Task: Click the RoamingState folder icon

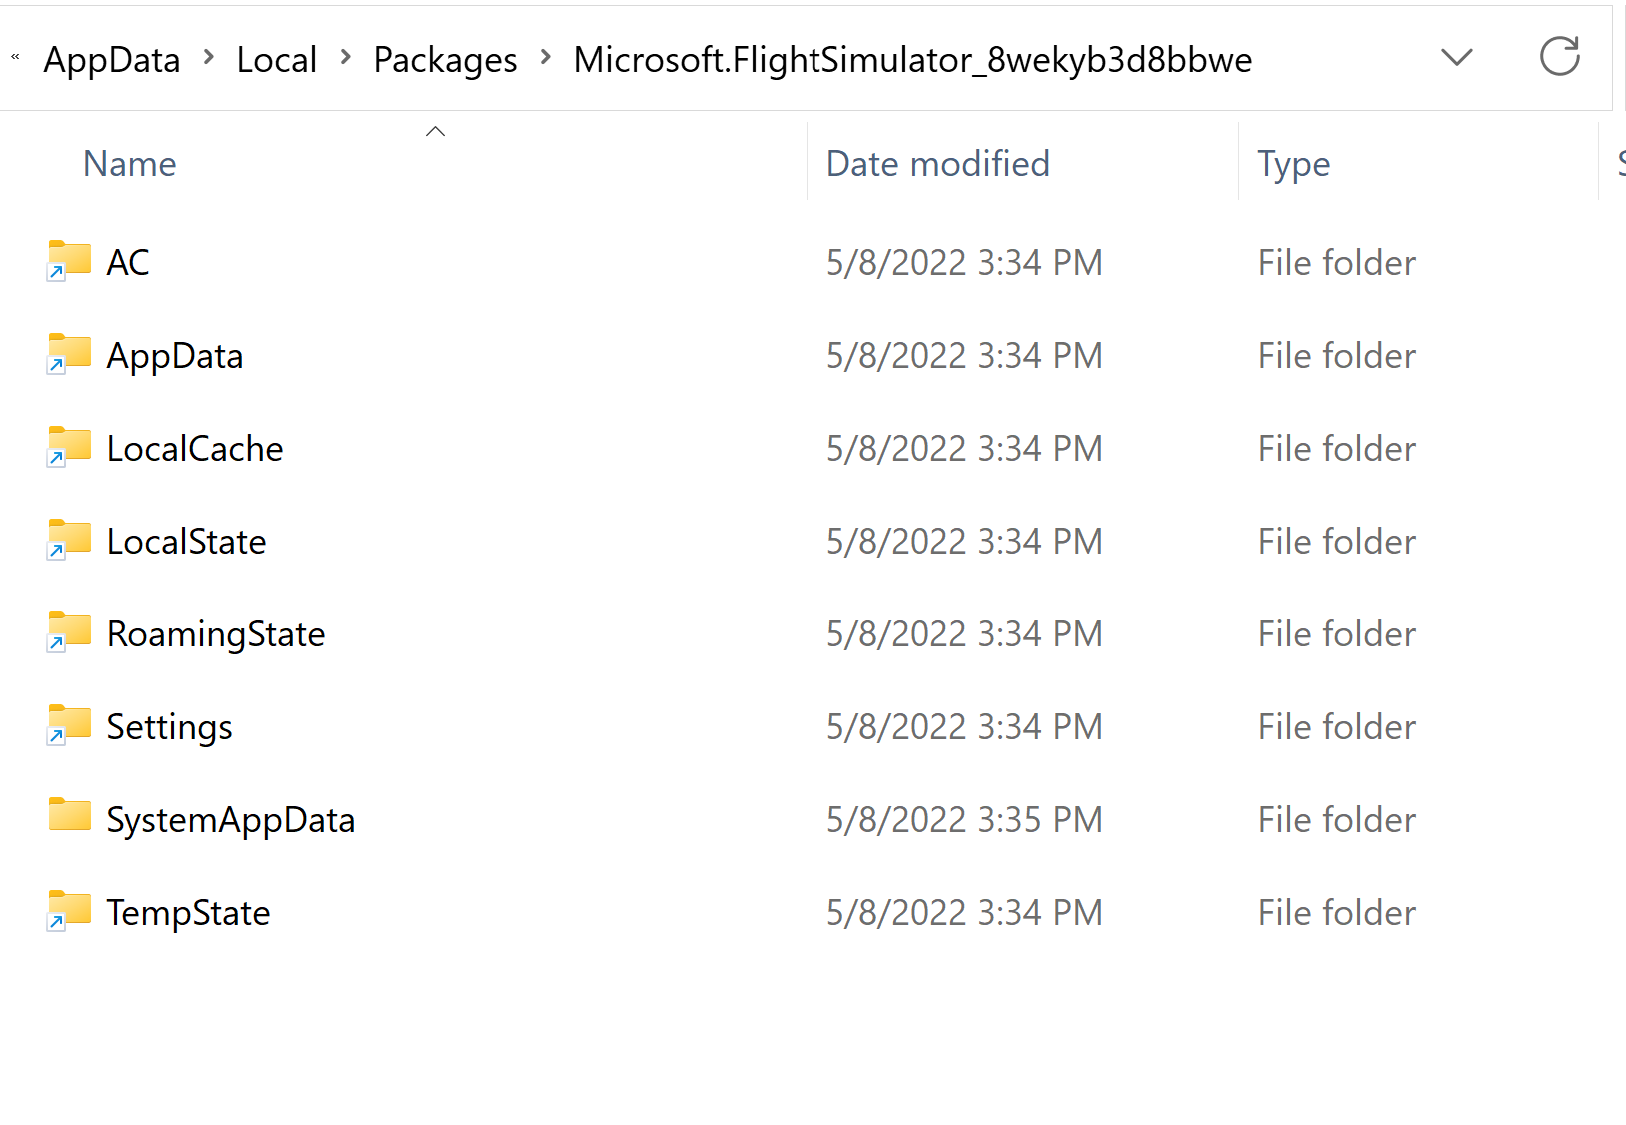Action: pos(69,632)
